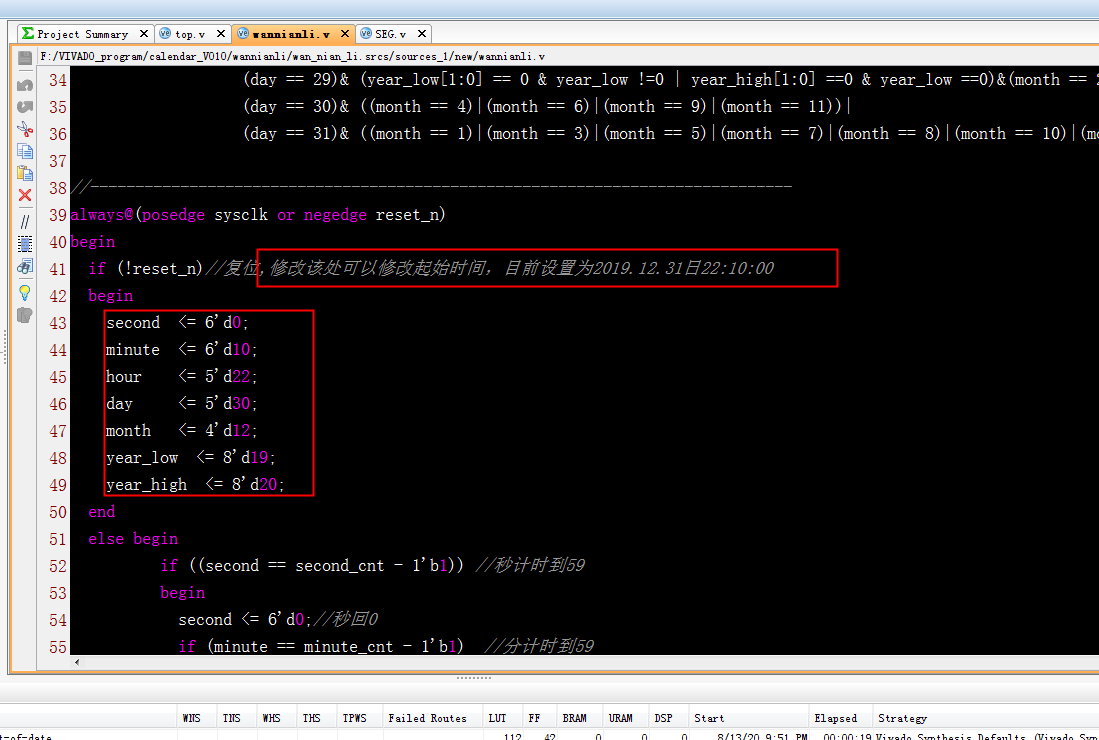This screenshot has height=740, width=1099.
Task: Click the 'year_low <= 8'd19;' assignment
Action: click(191, 458)
